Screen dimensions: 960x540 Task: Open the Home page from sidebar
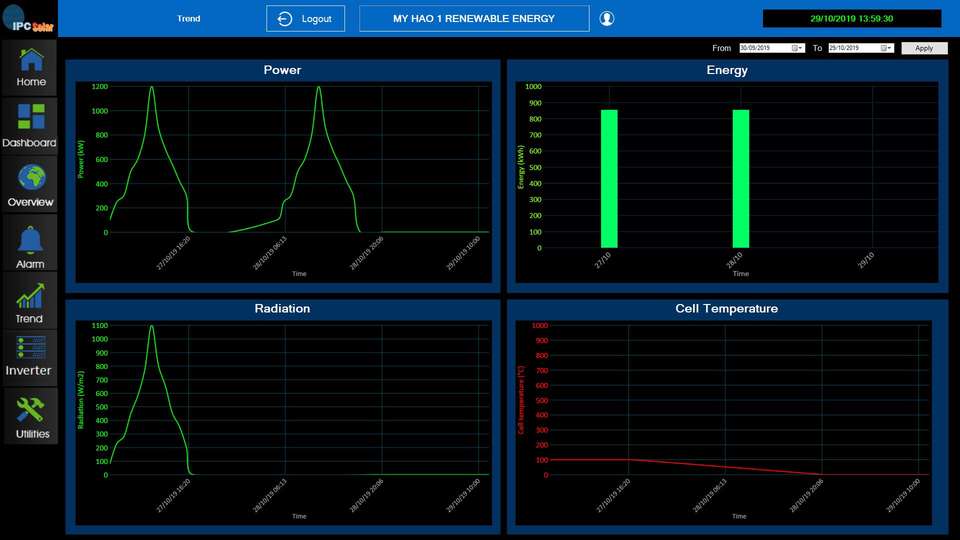[30, 66]
